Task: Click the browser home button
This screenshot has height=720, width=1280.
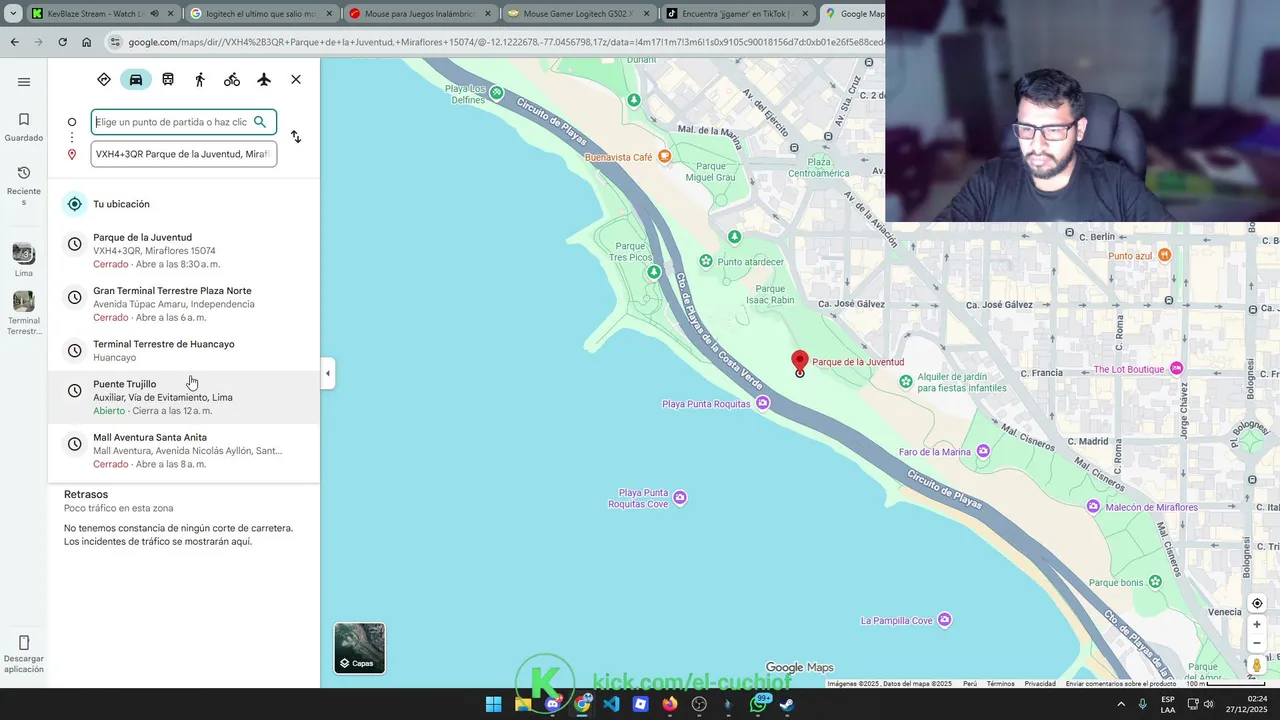Action: 86,42
